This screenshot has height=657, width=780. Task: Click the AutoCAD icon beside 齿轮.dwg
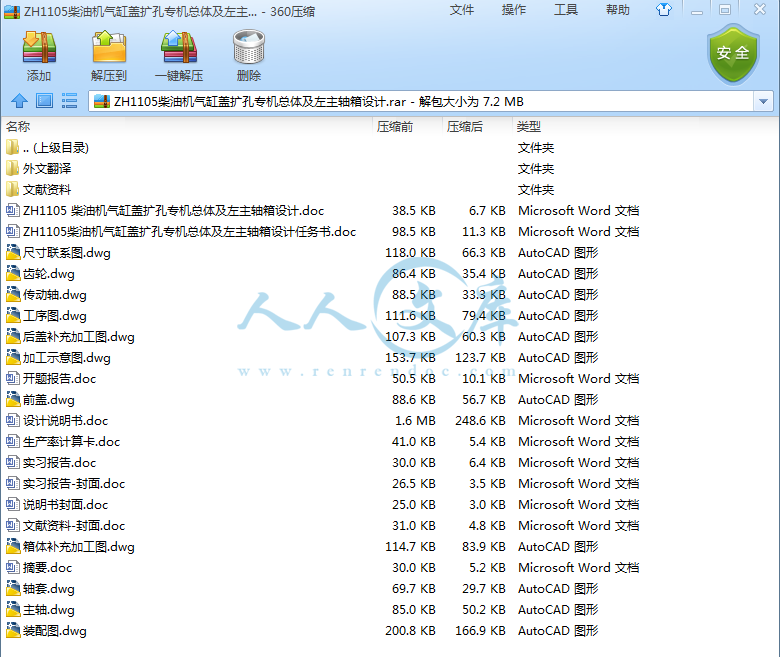click(x=12, y=274)
